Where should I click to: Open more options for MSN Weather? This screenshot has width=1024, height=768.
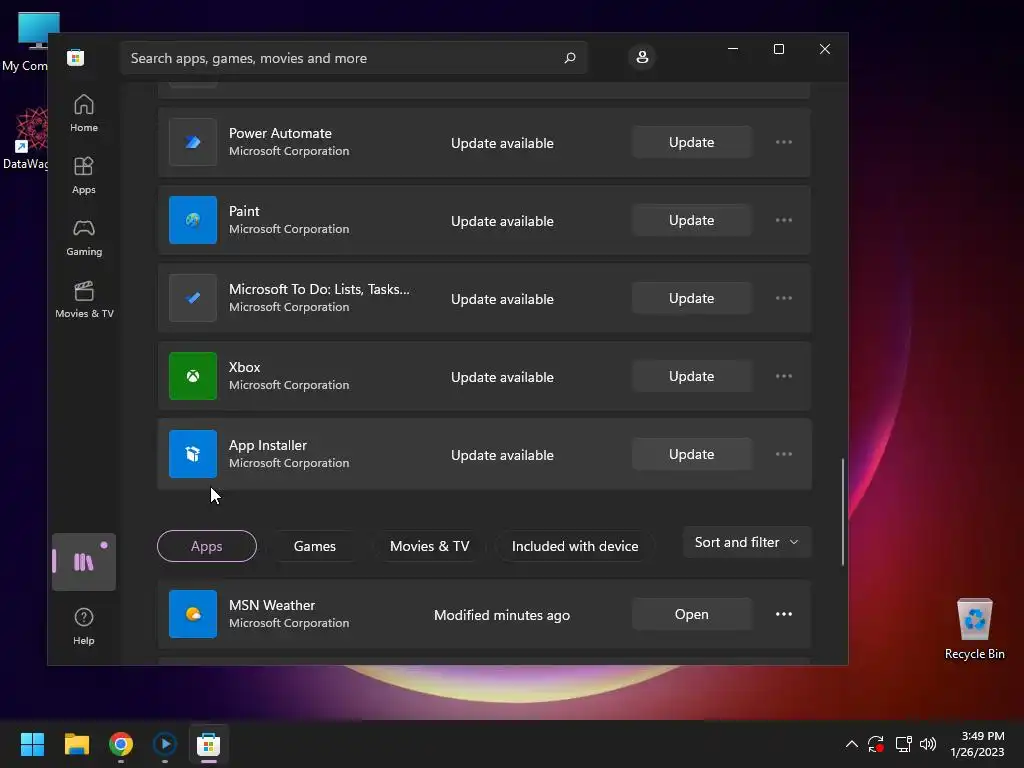pyautogui.click(x=784, y=614)
